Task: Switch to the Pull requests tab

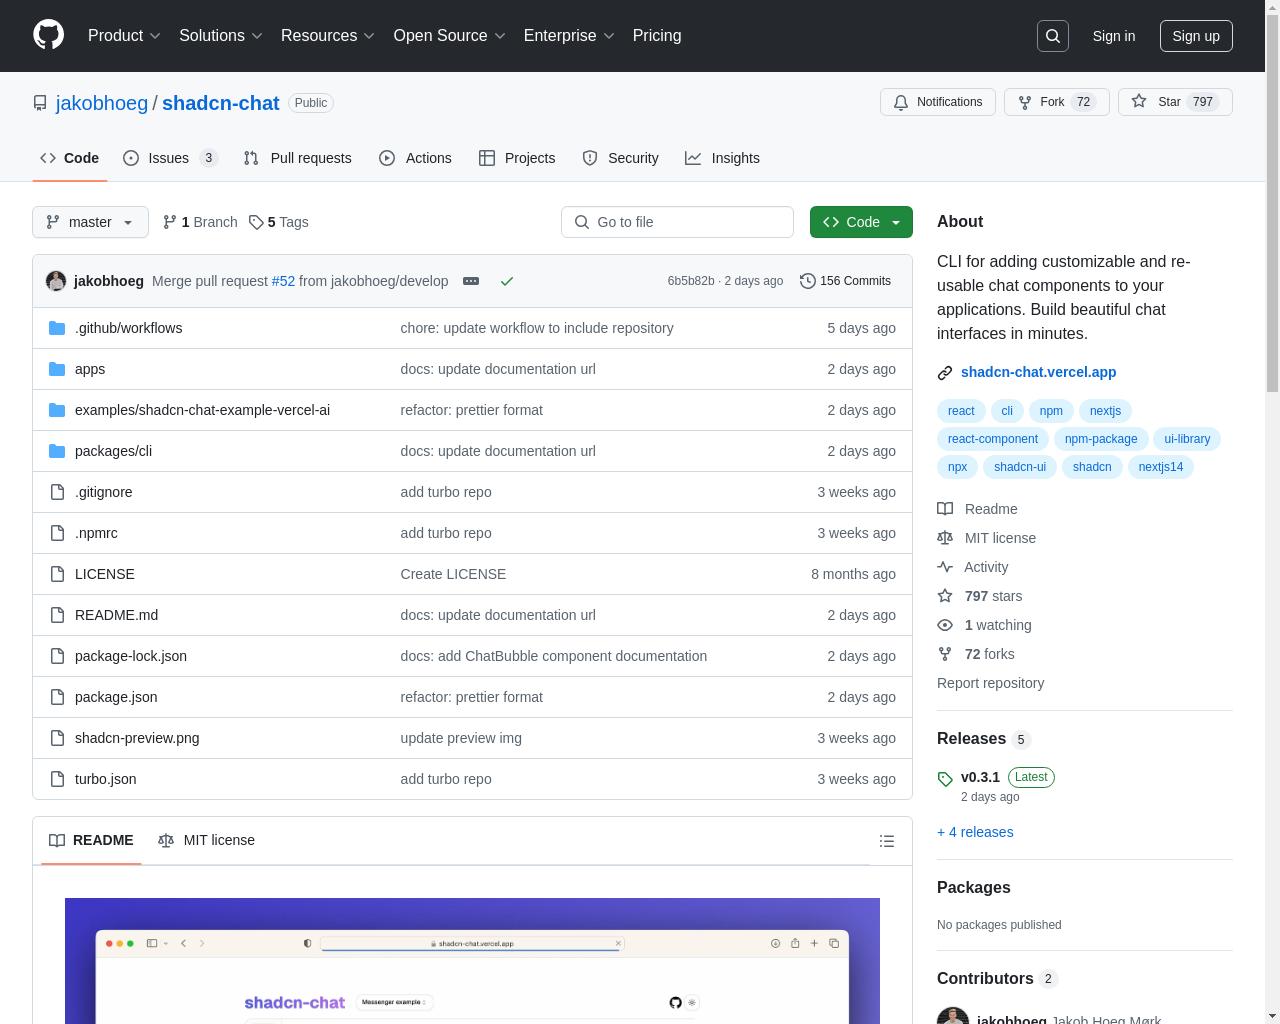Action: tap(298, 158)
